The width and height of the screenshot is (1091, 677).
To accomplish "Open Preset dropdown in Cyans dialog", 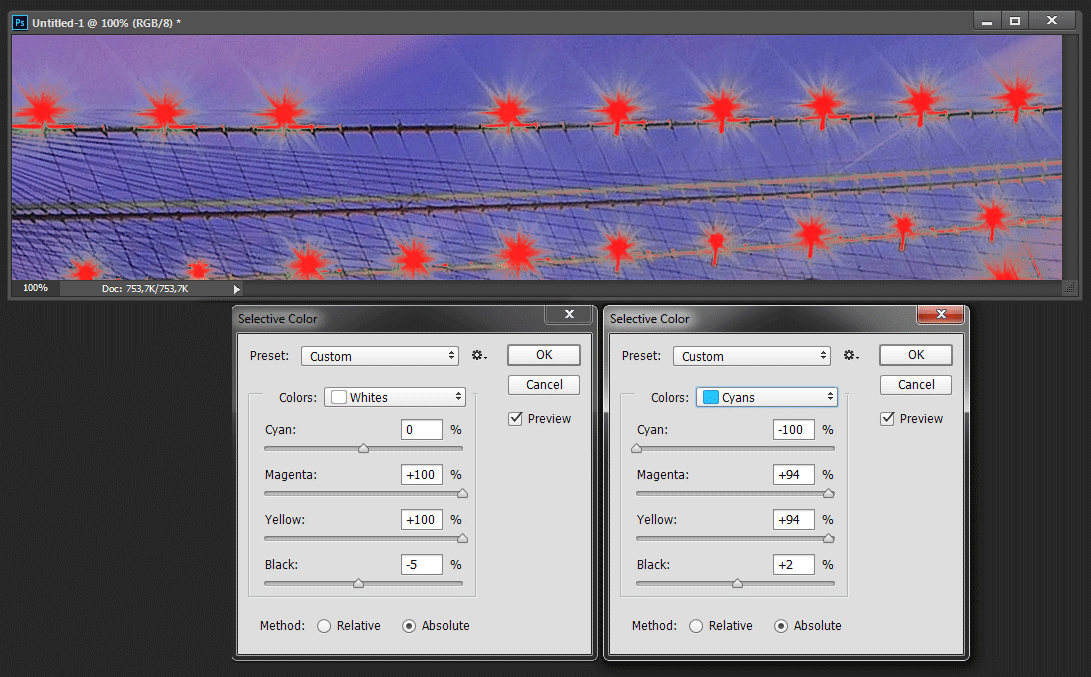I will pos(752,356).
